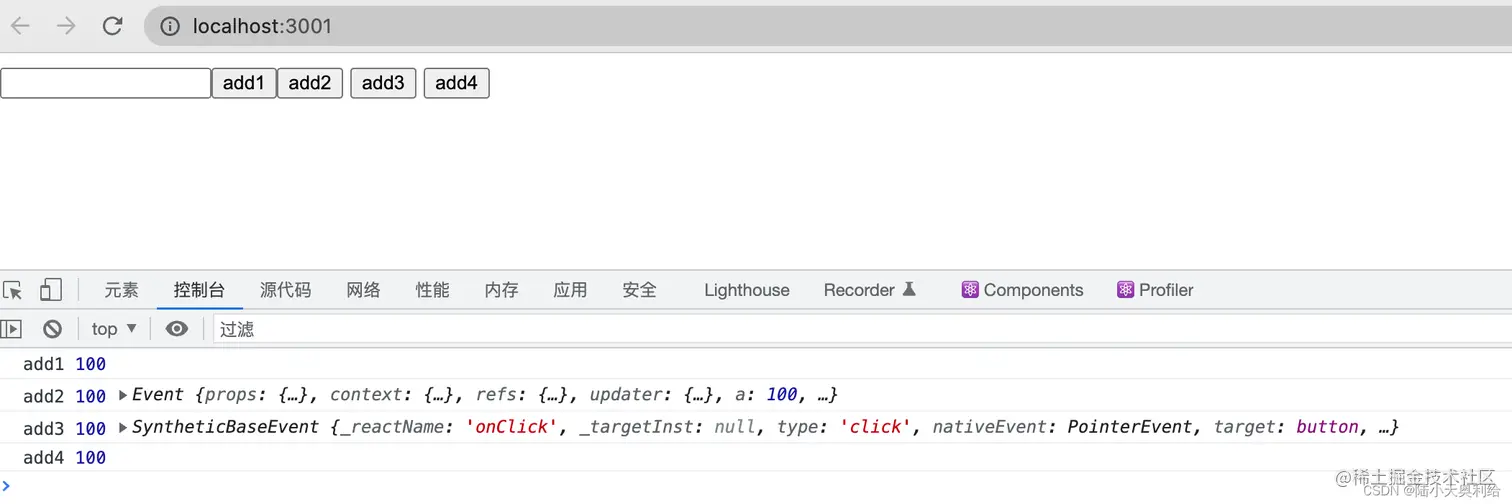
Task: Open the top context dropdown
Action: point(114,329)
